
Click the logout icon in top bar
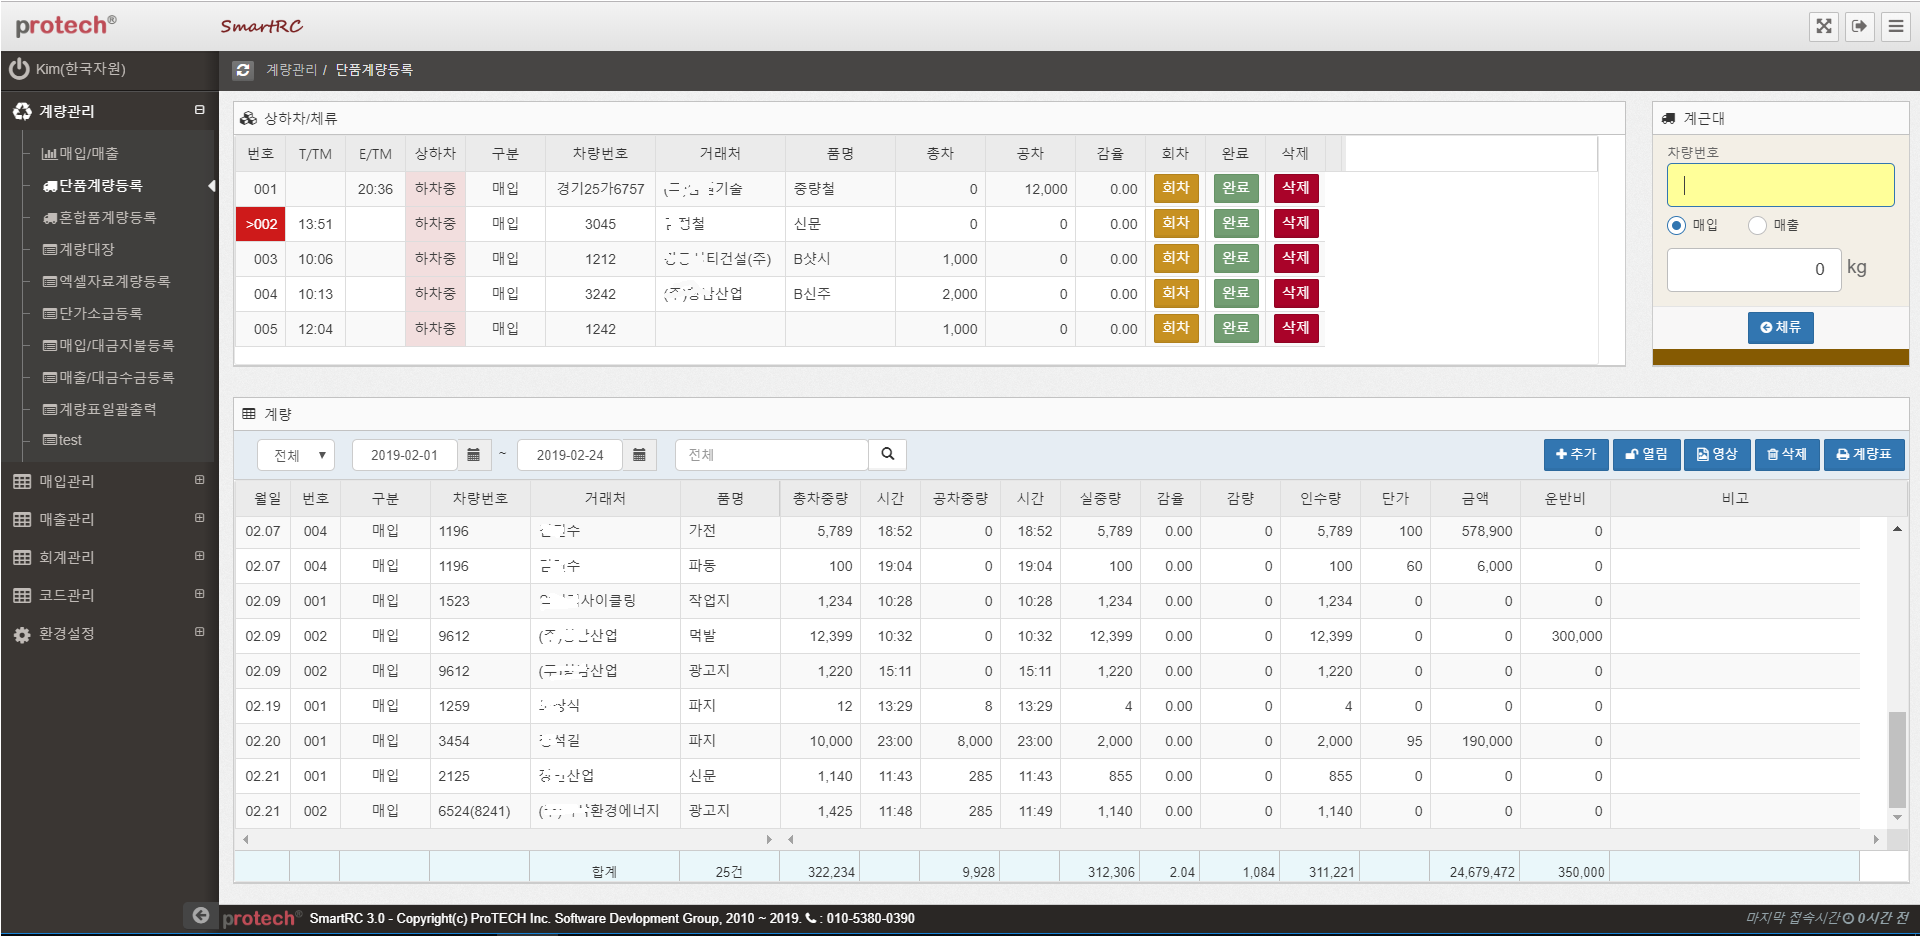[x=1859, y=26]
